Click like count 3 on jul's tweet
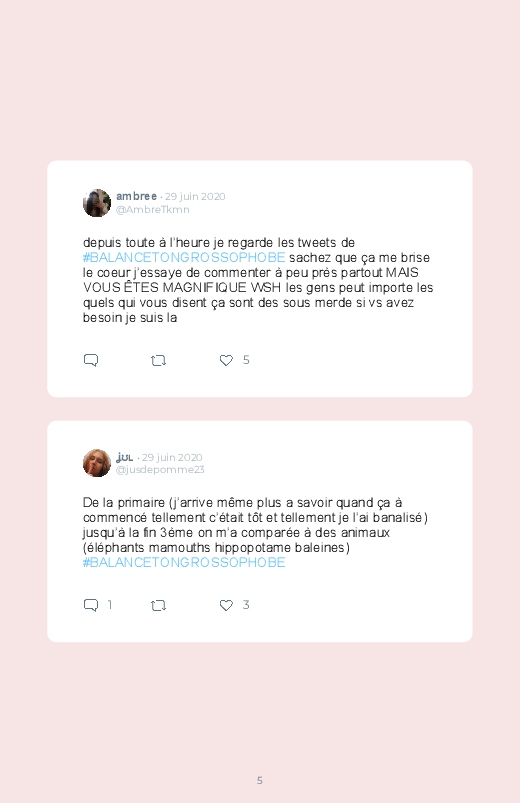Screen dimensions: 520x803 click(x=246, y=605)
